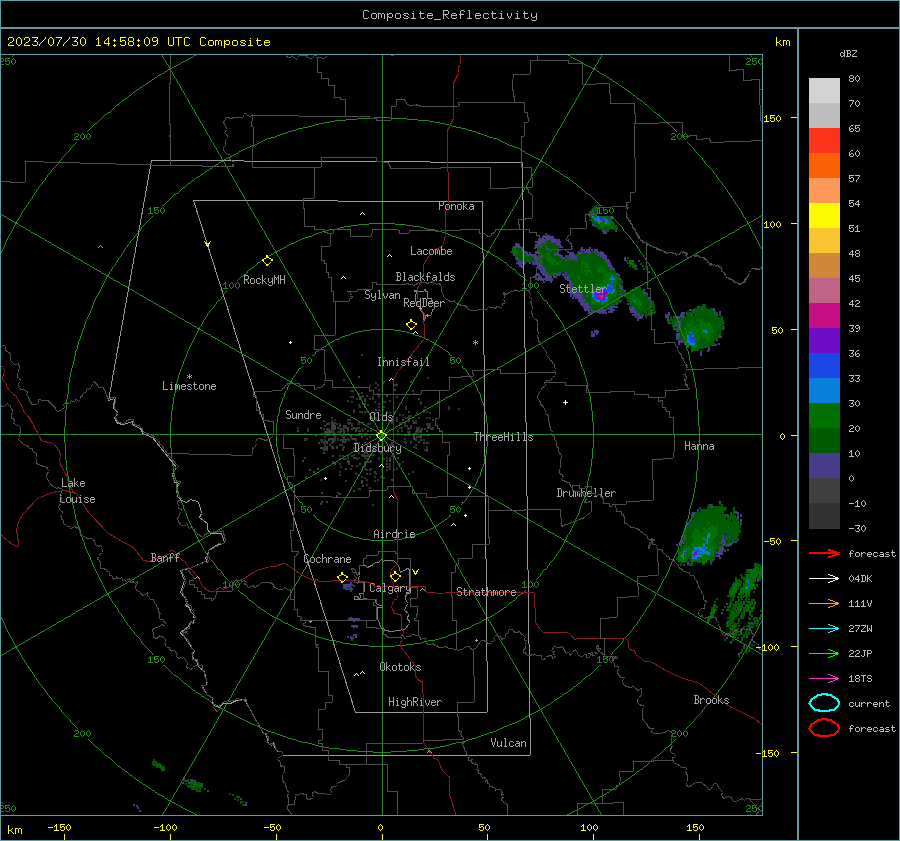
Task: Choose the green 22JP arrow icon
Action: pyautogui.click(x=824, y=653)
